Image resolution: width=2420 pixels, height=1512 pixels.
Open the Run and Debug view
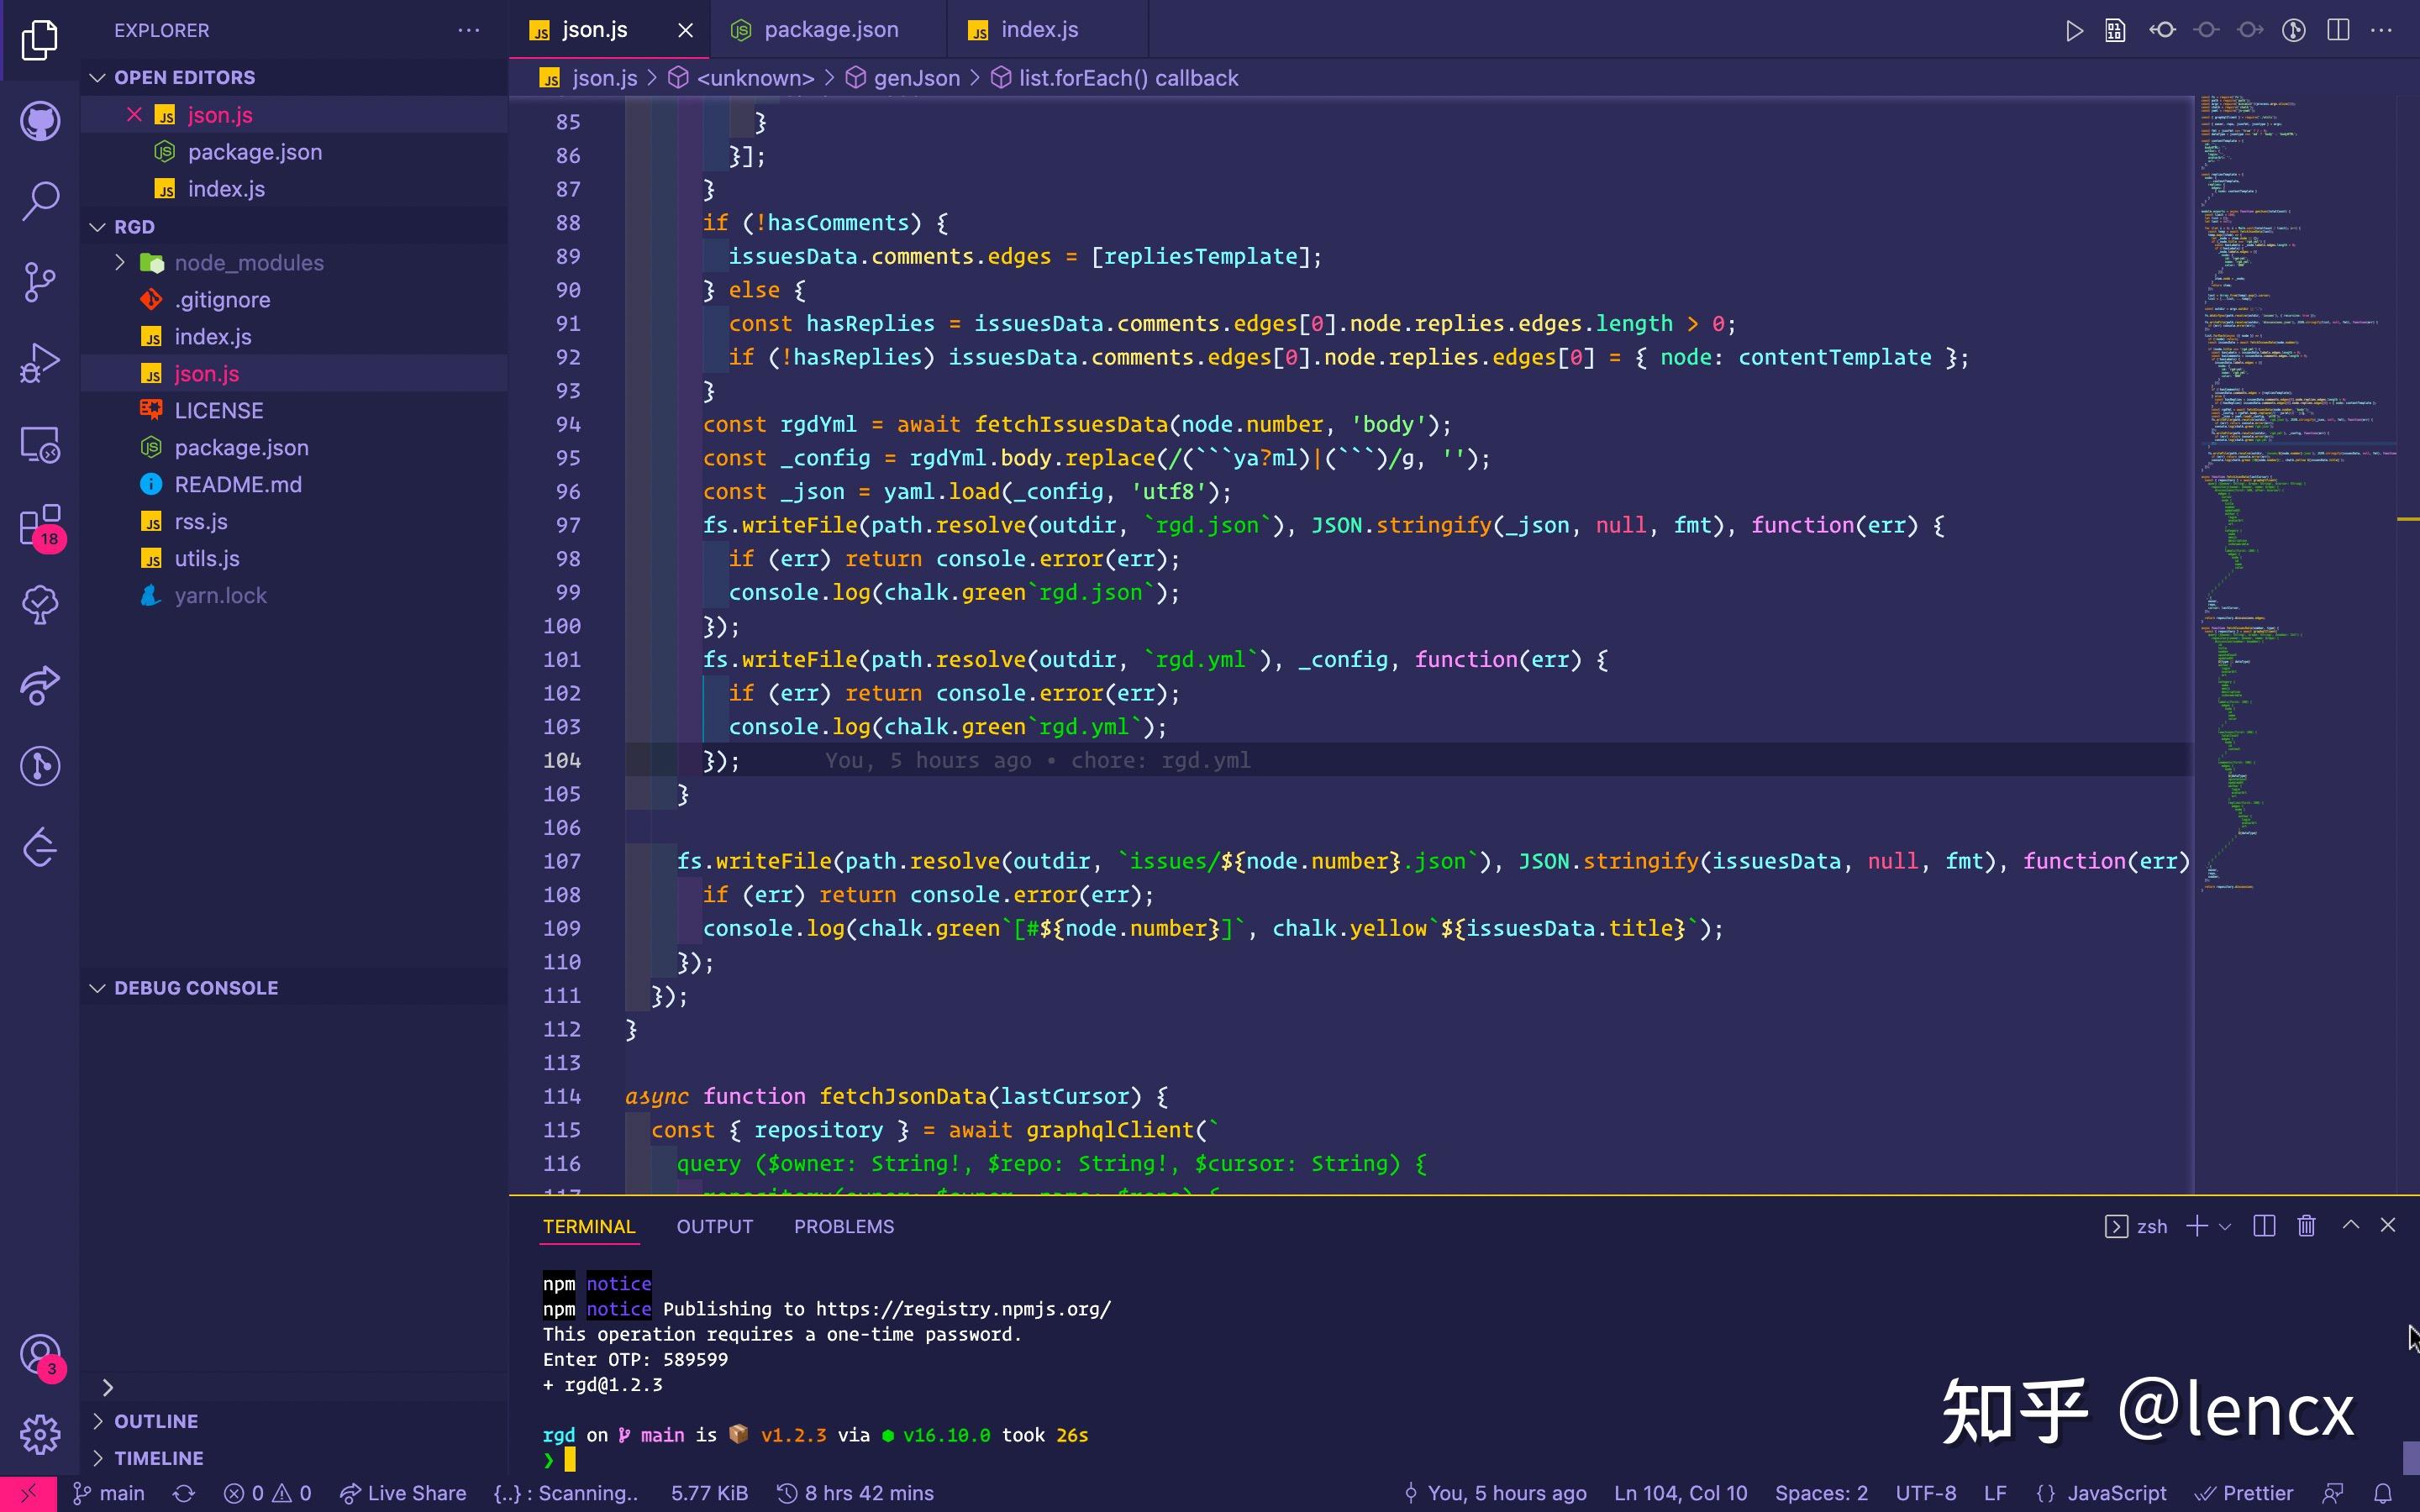click(40, 363)
